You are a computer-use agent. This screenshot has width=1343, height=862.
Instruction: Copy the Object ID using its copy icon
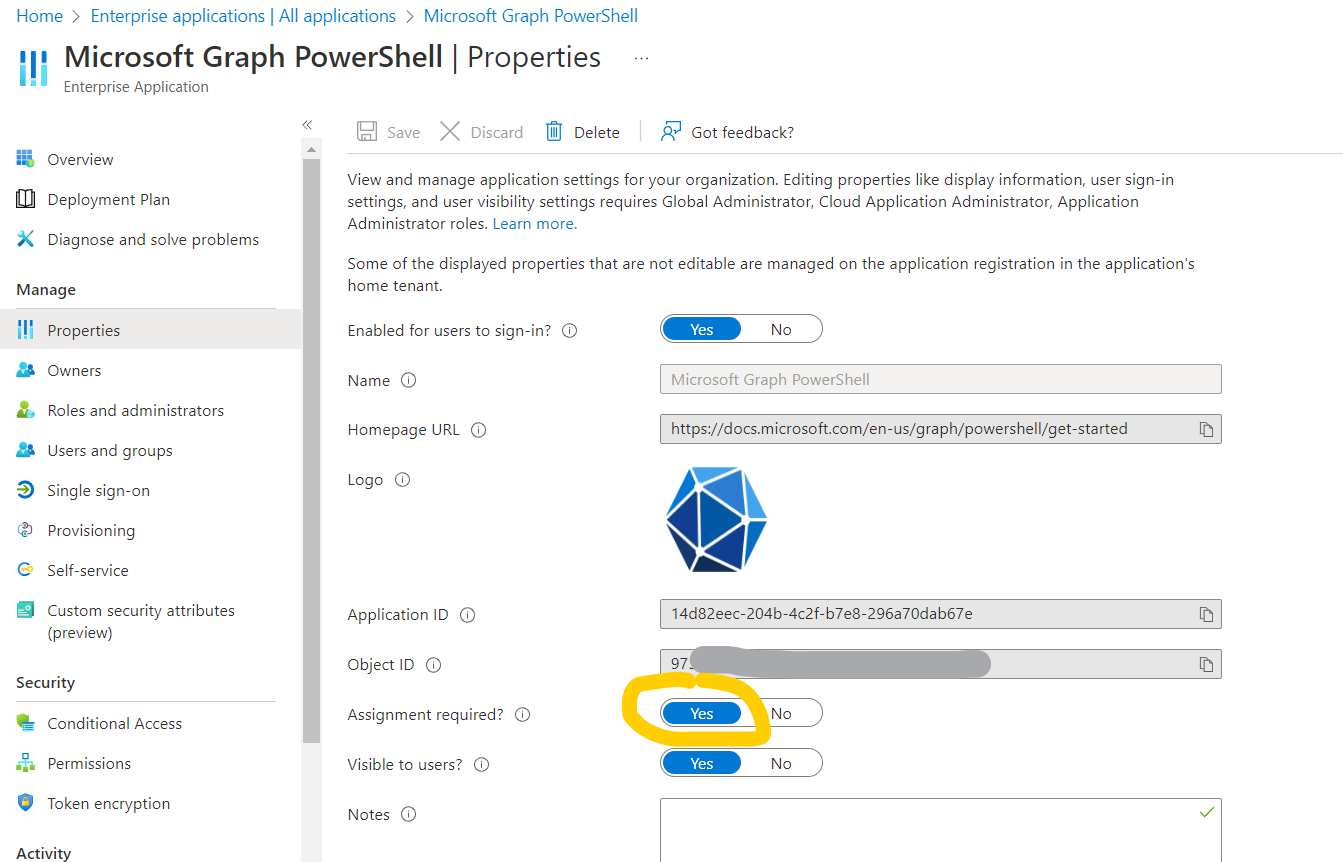point(1206,663)
